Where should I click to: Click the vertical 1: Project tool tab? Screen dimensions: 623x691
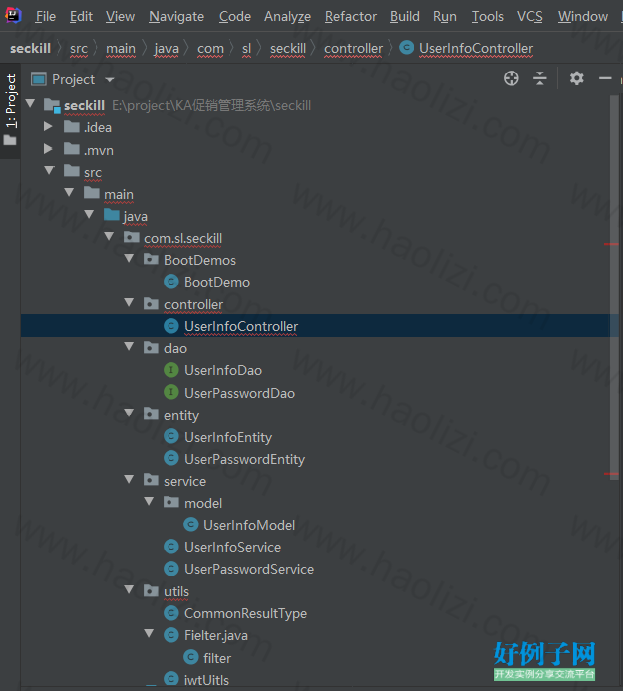[x=11, y=110]
